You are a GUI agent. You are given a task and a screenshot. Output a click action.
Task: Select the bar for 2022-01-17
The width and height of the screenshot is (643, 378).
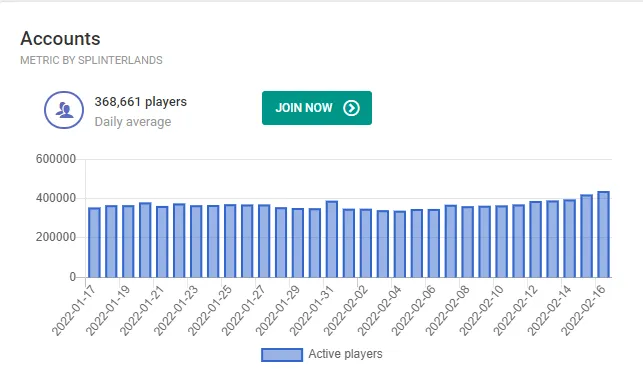point(94,242)
